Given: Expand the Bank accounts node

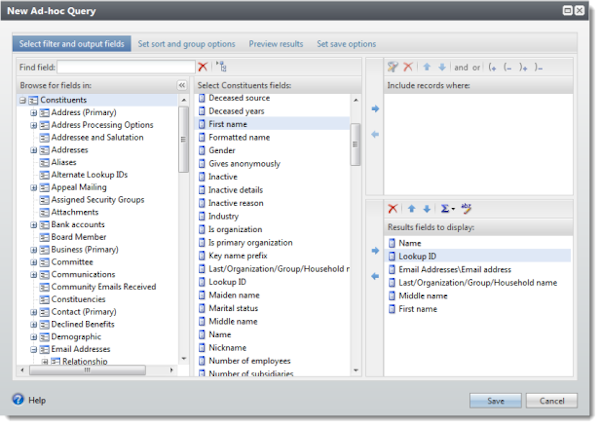Looking at the screenshot, I should coord(34,225).
